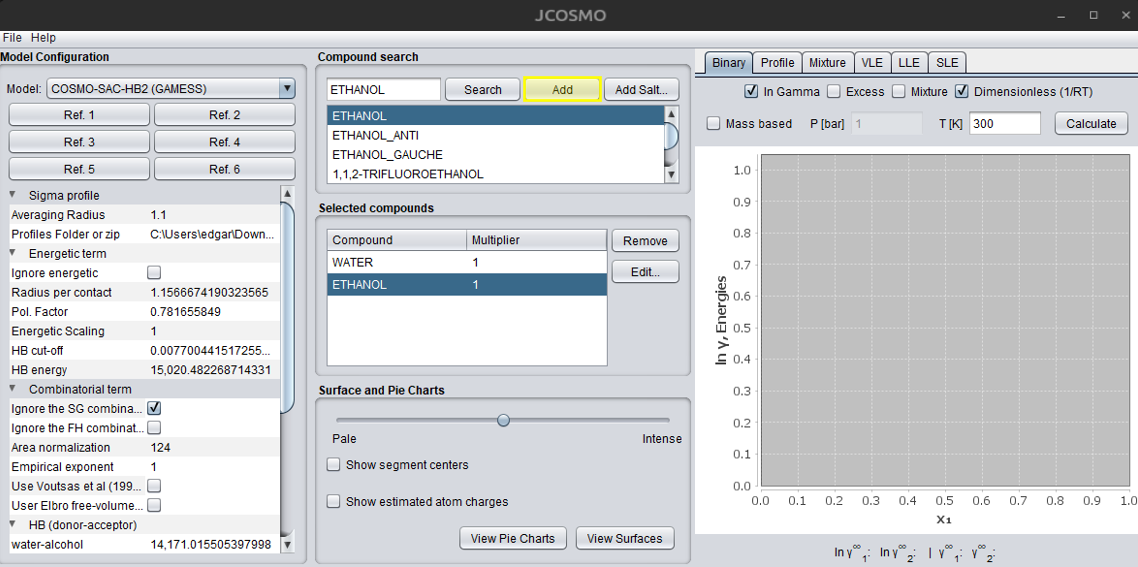Open the Model selection dropdown

(x=287, y=88)
